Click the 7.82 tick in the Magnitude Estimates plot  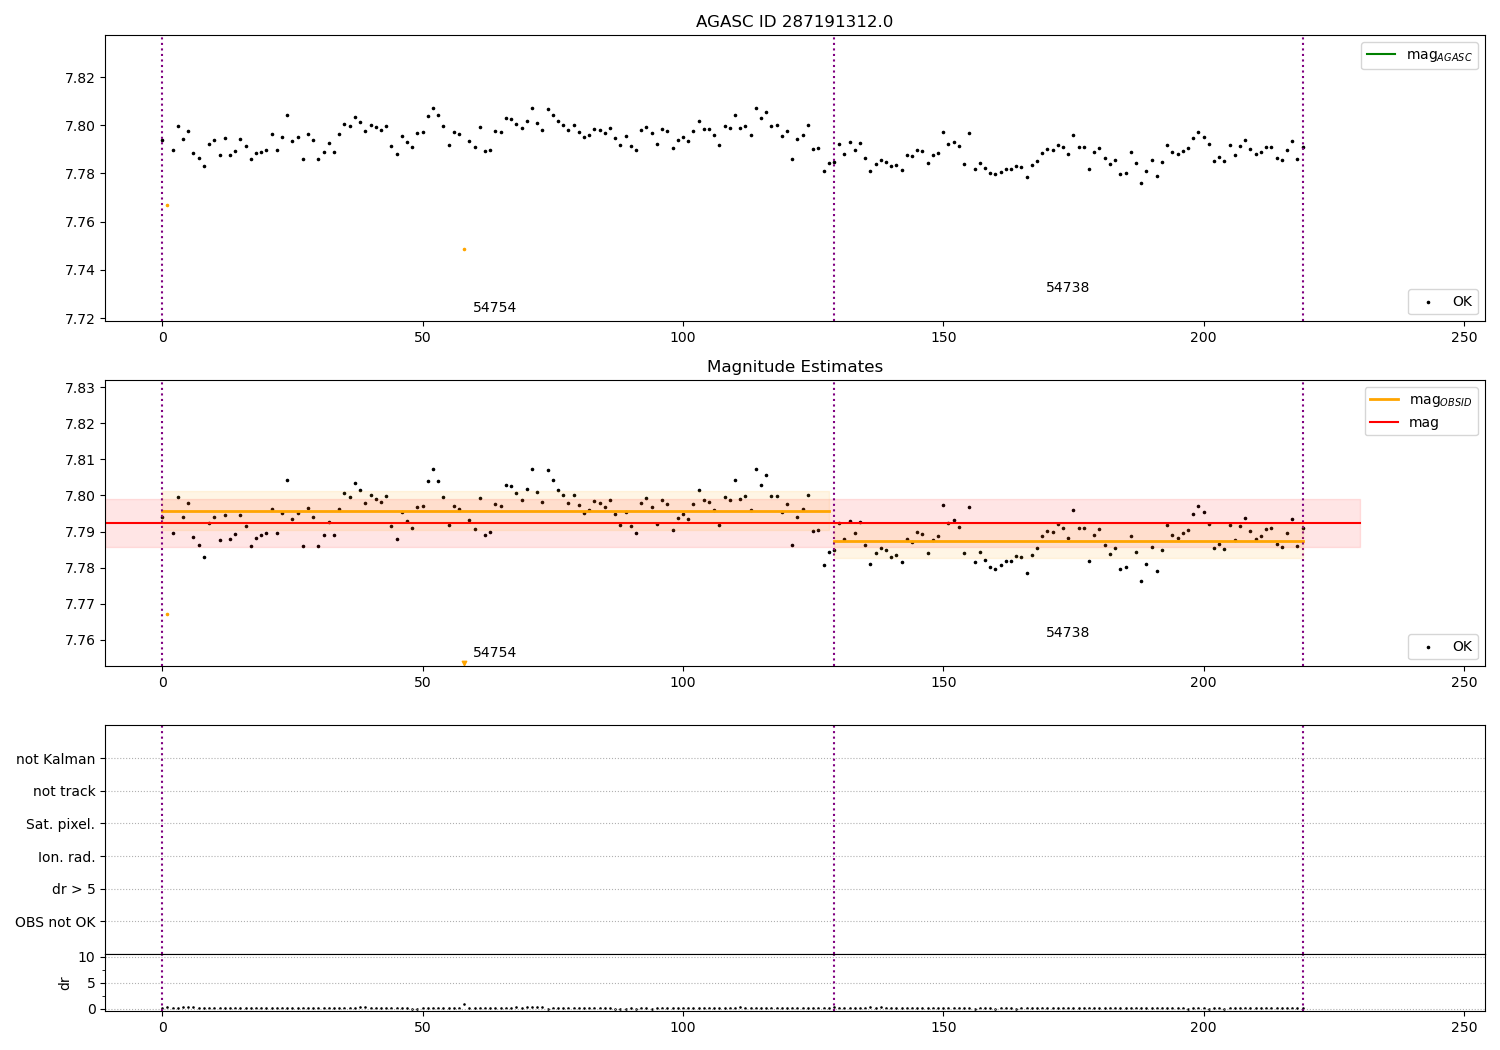pyautogui.click(x=79, y=424)
